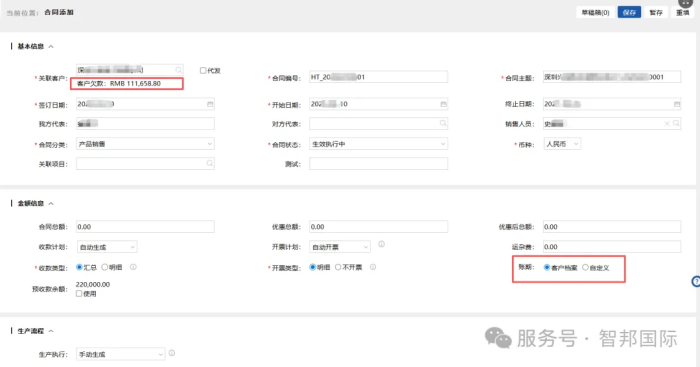This screenshot has width=700, height=367.
Task: Click into the 测试 input field
Action: tap(379, 163)
